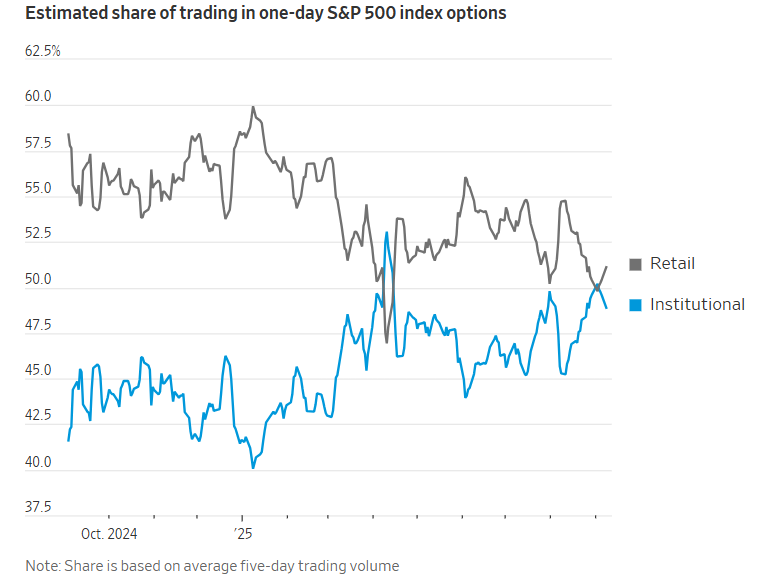Click the Oct. 2024 x-axis label
Image resolution: width=757 pixels, height=581 pixels.
[x=109, y=534]
